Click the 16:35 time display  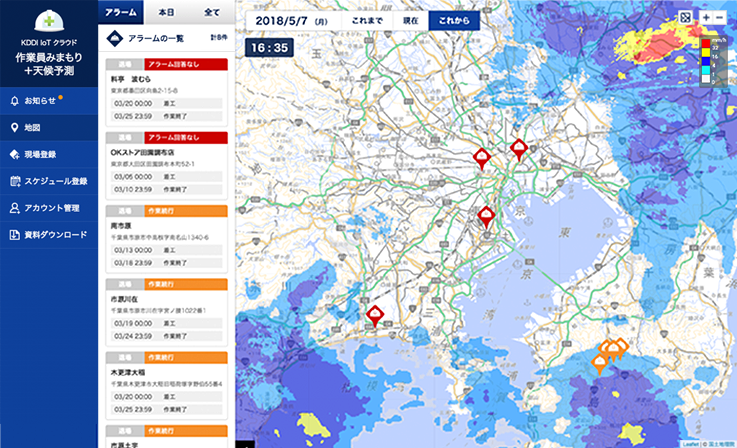coord(269,47)
